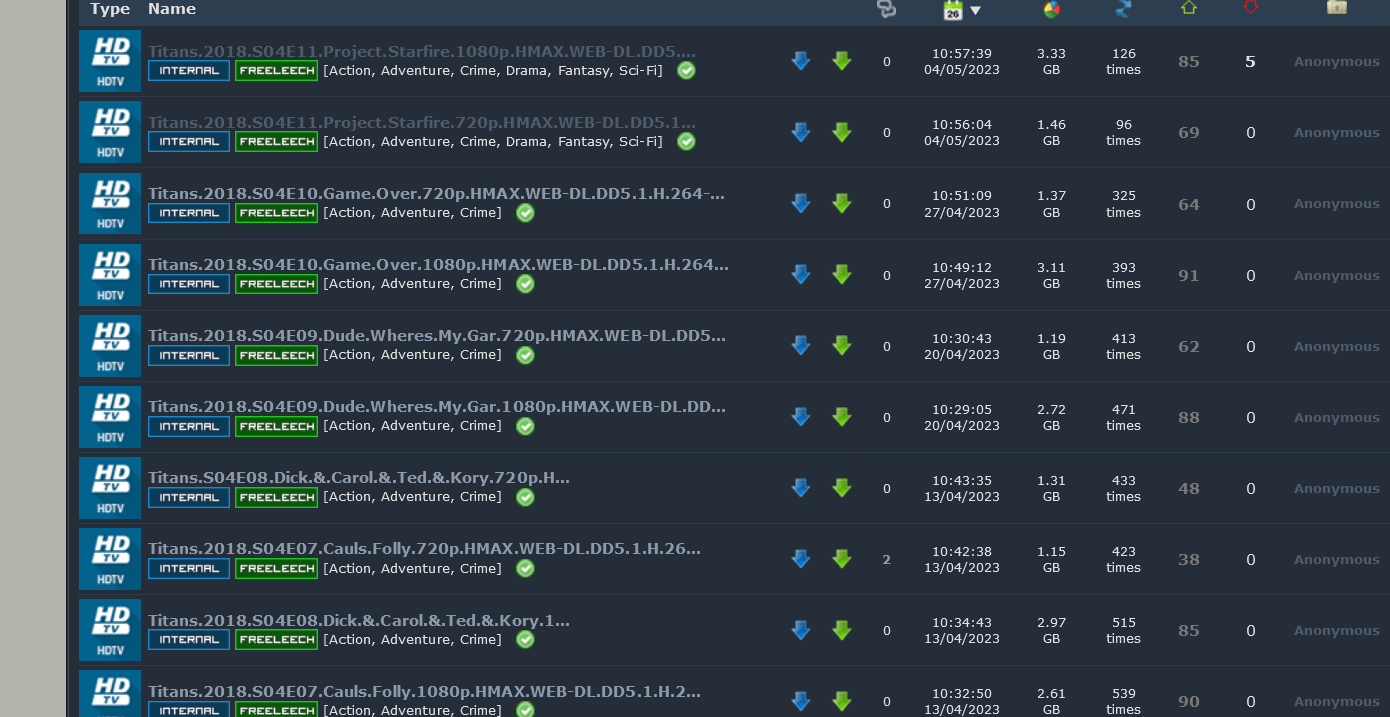Click verified checkmark on S04E09 720p row
Image resolution: width=1390 pixels, height=717 pixels.
525,355
